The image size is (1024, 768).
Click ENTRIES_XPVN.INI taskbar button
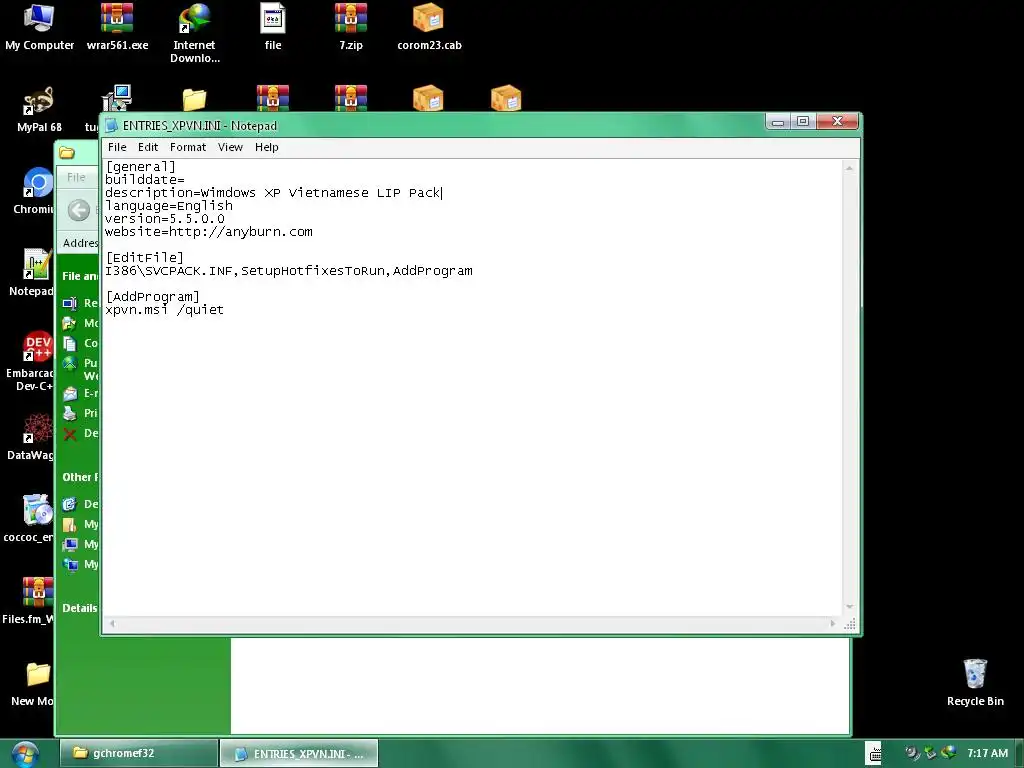coord(298,753)
